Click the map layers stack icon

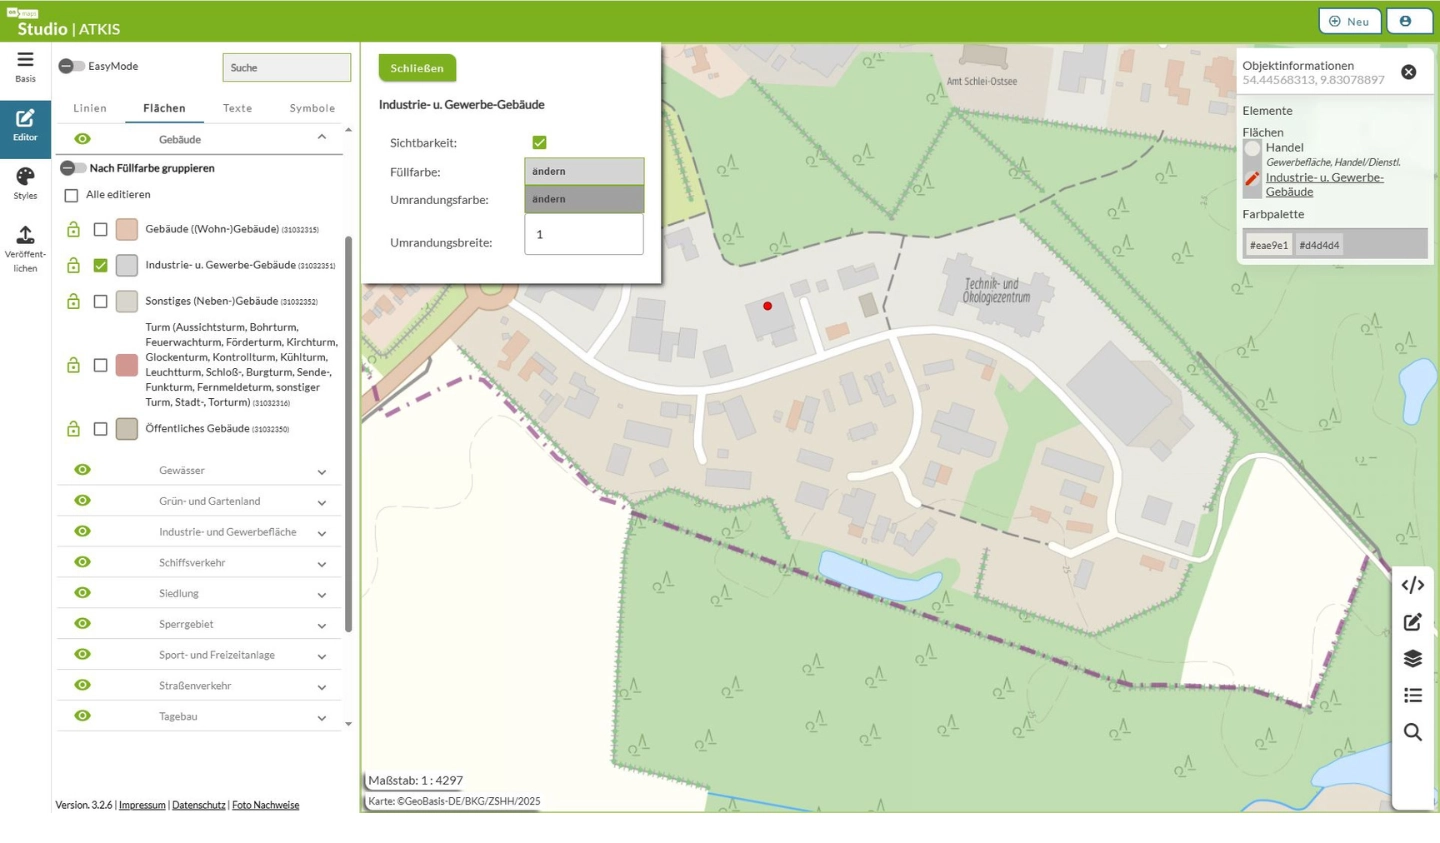1412,658
